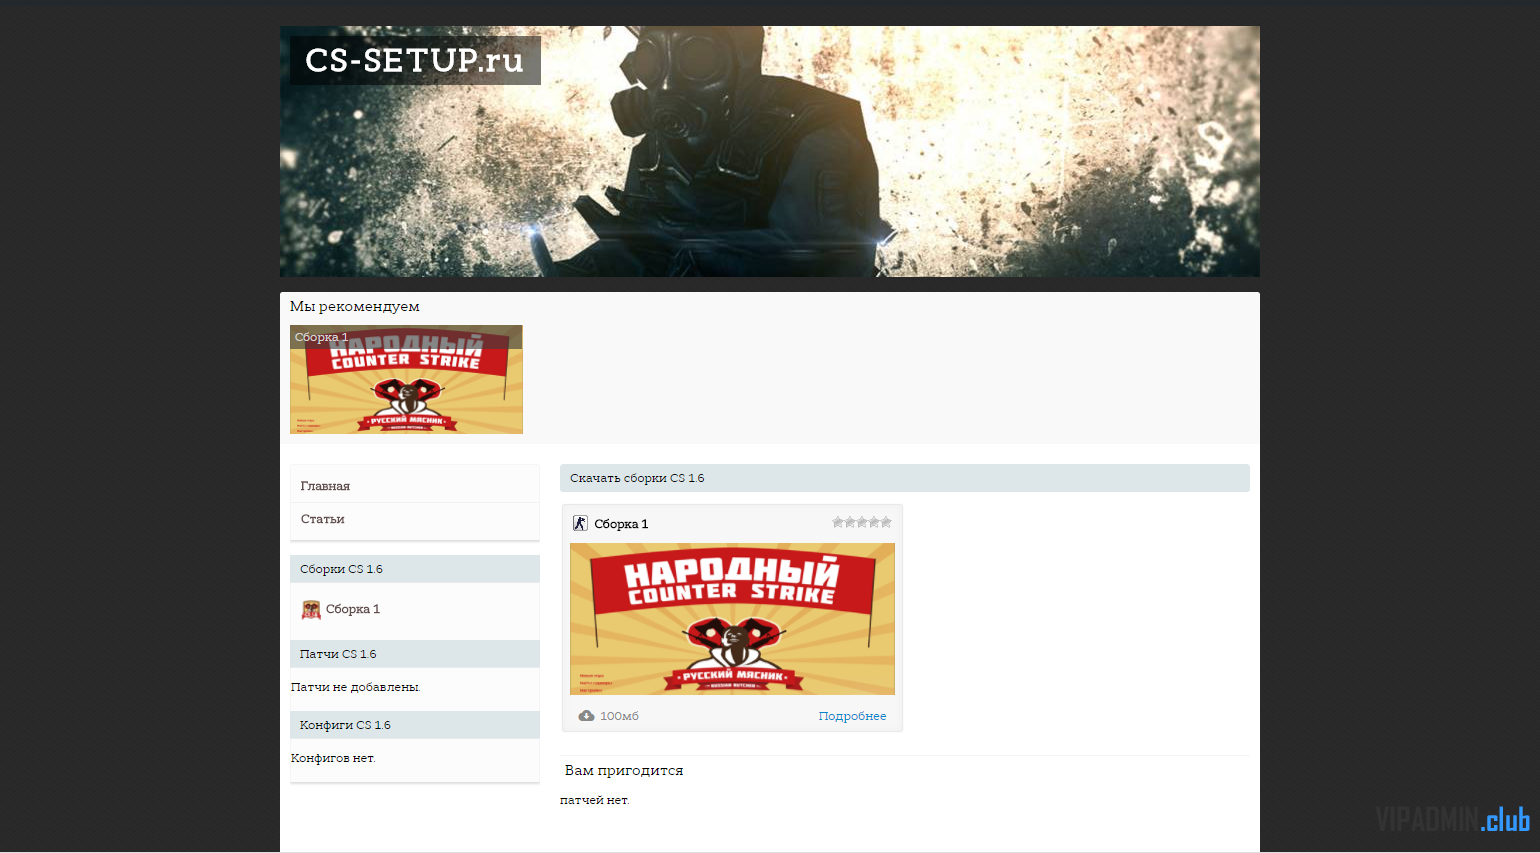This screenshot has width=1540, height=853.
Task: Click the Патчи не добавлены text
Action: pos(355,687)
